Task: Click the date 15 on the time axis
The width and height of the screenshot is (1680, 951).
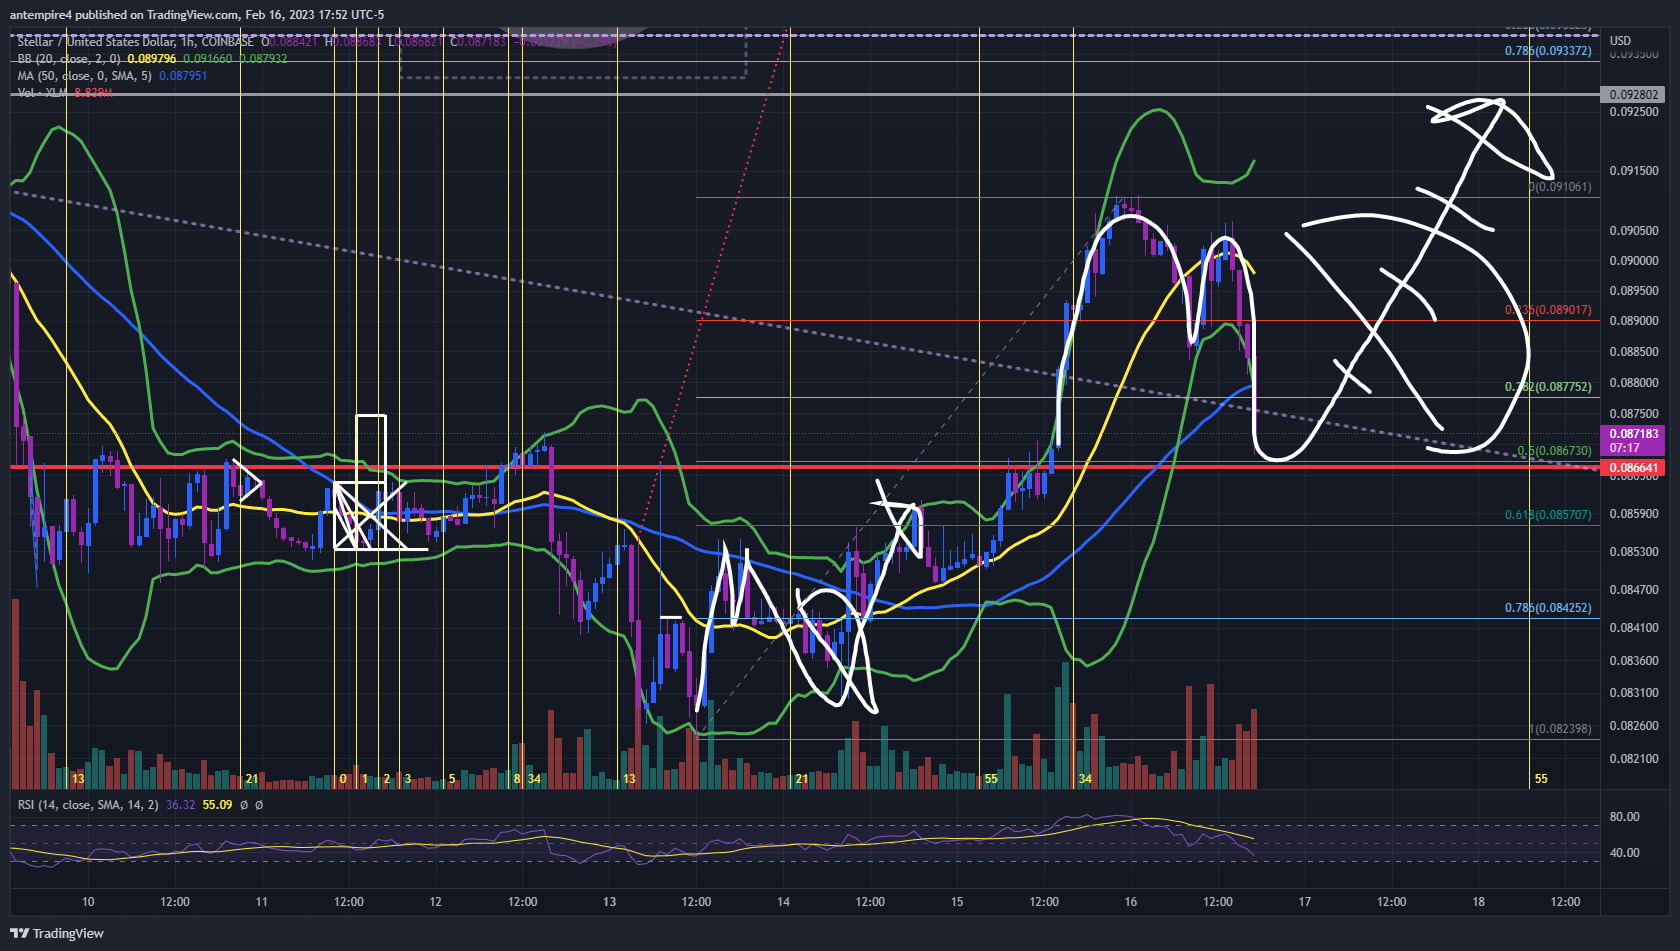Action: [x=957, y=902]
